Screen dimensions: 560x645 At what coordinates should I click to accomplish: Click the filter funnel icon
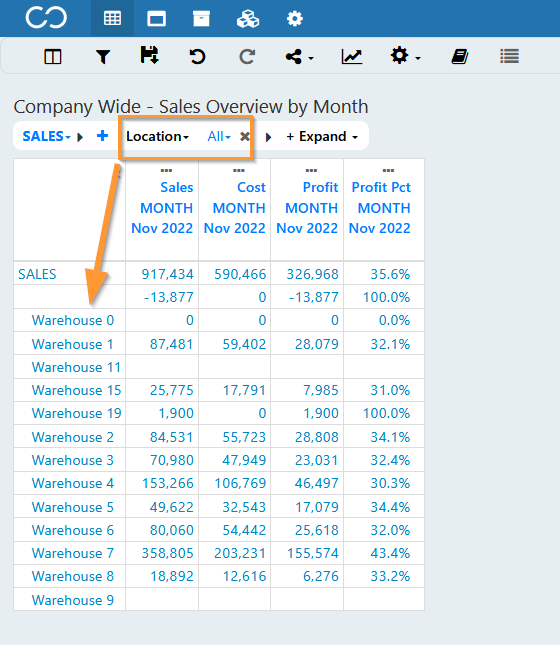(103, 57)
